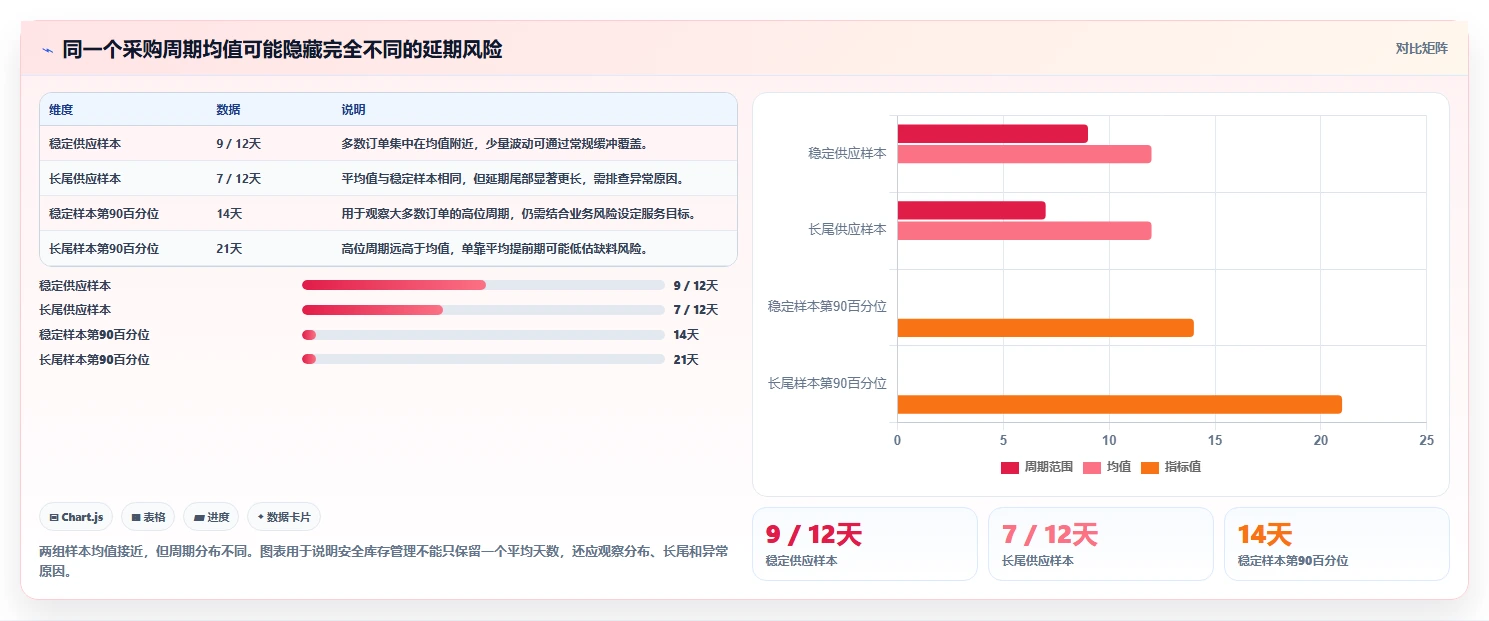Click the 长尾样本第90百分位 progress bar
Viewport: 1489px width, 621px height.
pos(483,359)
